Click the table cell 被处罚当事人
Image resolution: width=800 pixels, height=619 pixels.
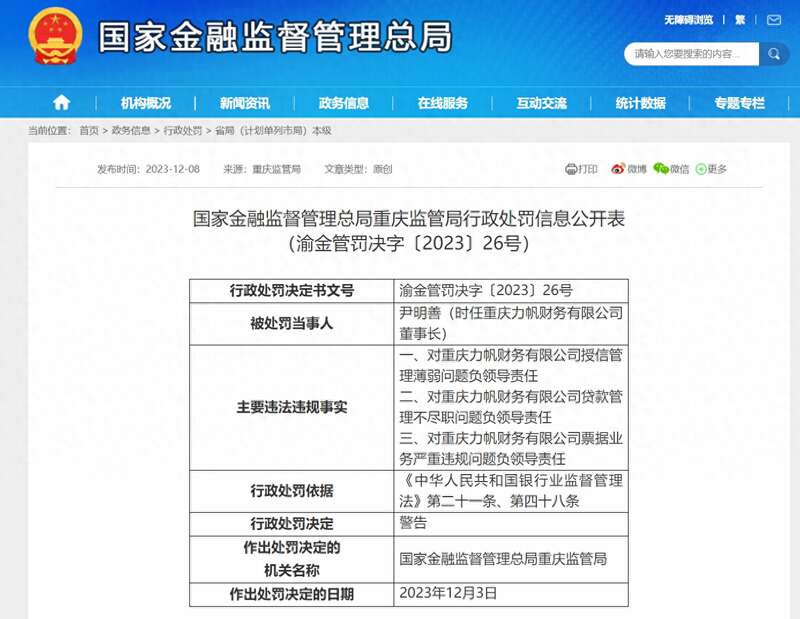(x=292, y=324)
